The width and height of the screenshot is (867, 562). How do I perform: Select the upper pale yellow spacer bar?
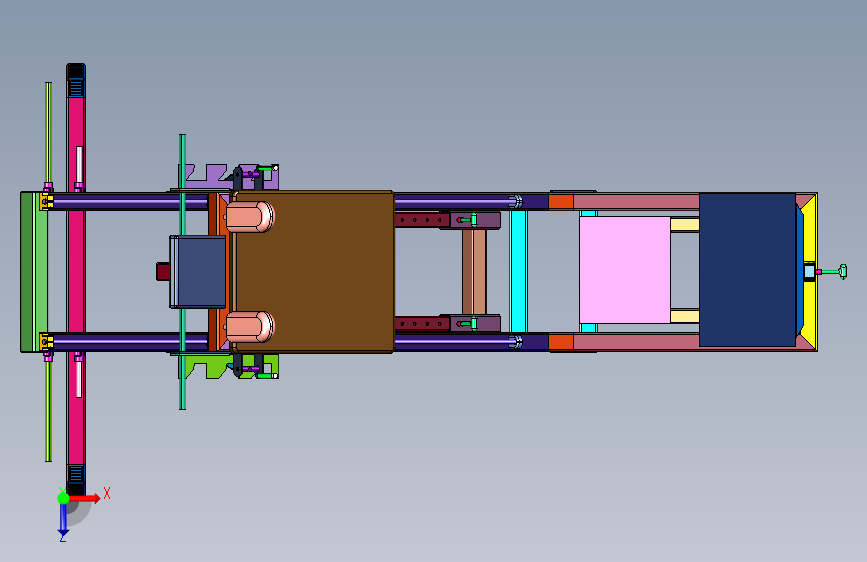685,225
